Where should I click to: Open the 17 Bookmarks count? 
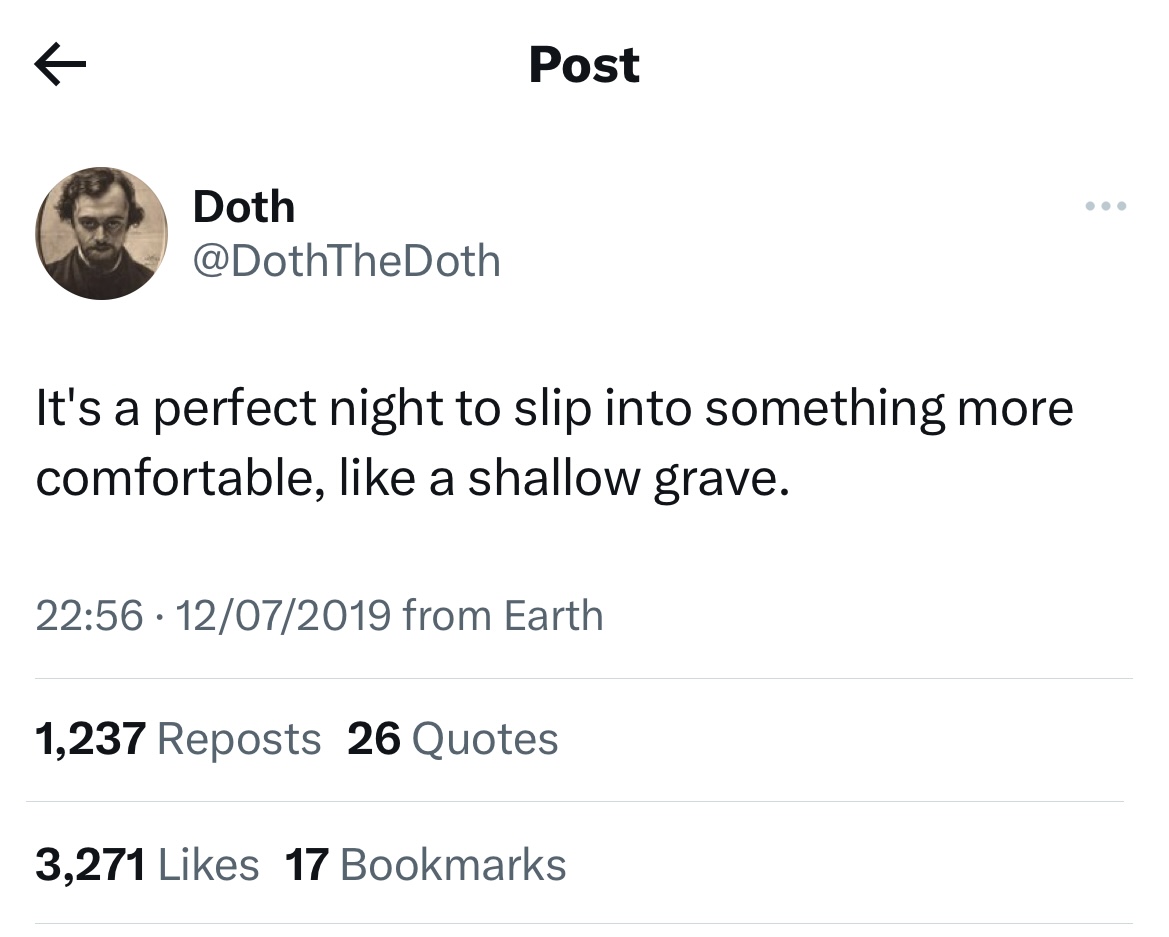pyautogui.click(x=425, y=864)
